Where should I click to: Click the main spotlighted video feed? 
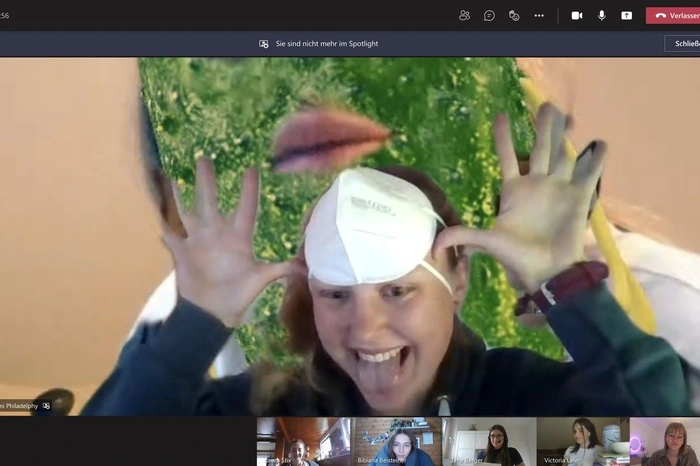click(x=350, y=237)
